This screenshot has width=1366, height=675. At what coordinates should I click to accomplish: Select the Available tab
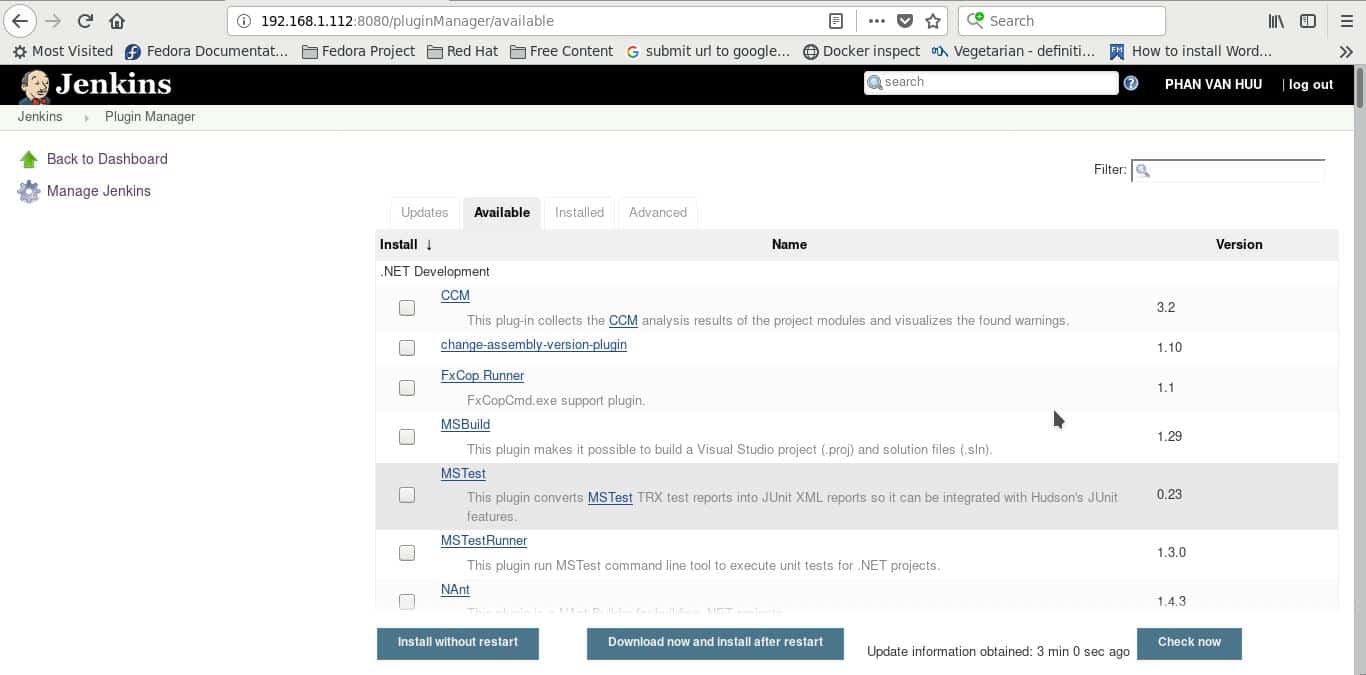(502, 212)
